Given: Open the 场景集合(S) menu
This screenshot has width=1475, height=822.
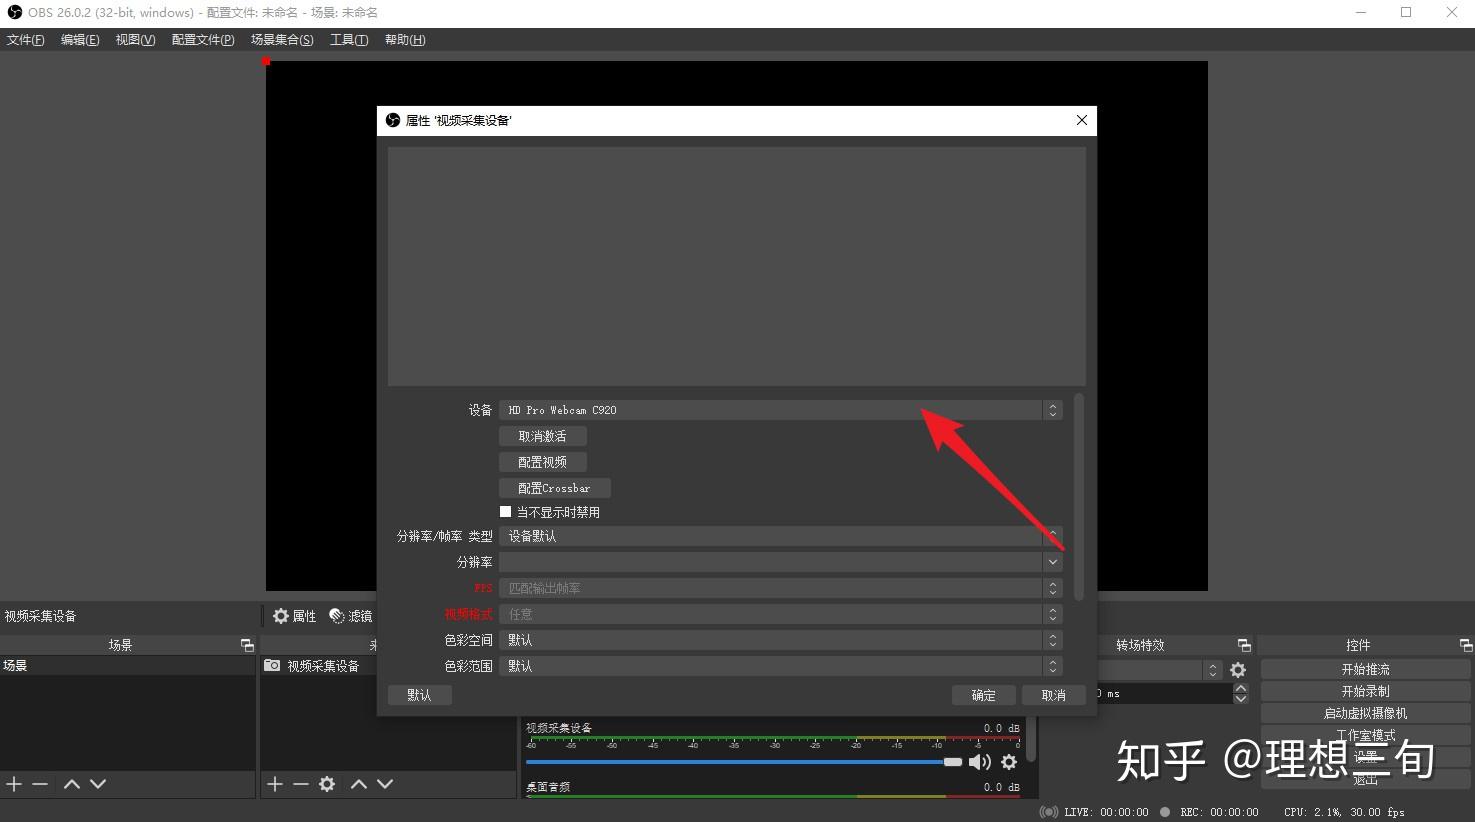Looking at the screenshot, I should click(x=282, y=40).
